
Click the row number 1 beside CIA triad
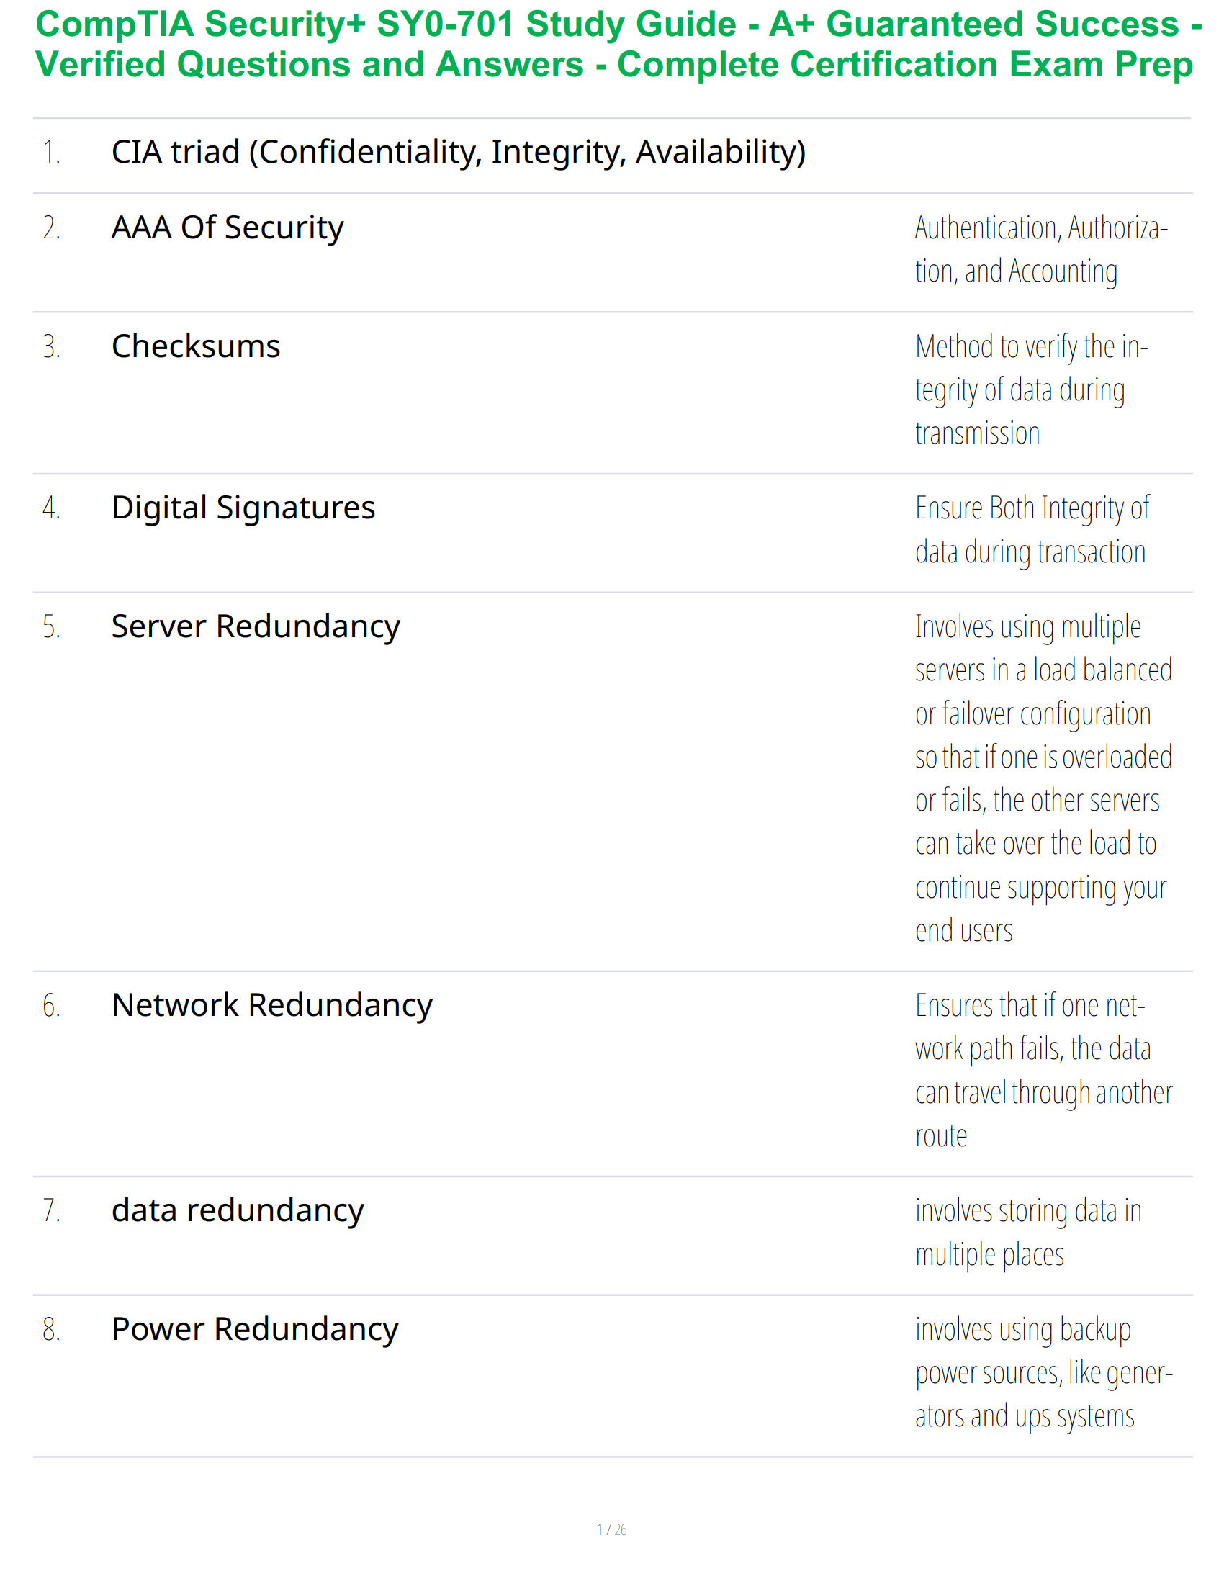(51, 153)
